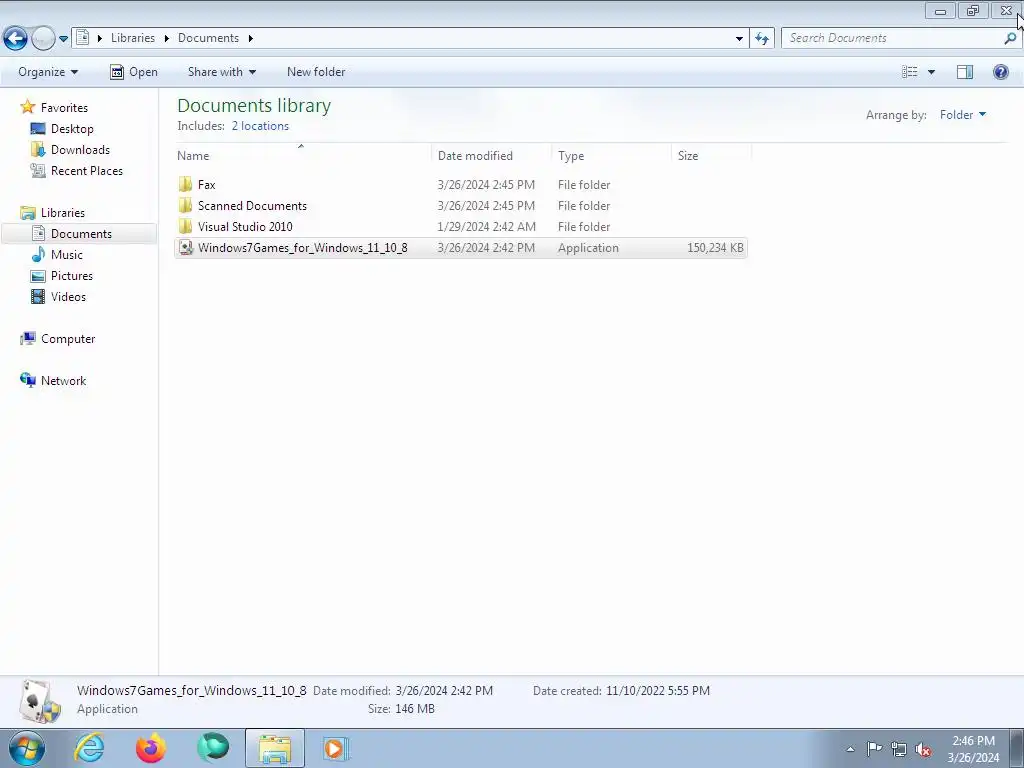Sort by the Type column header

pyautogui.click(x=611, y=155)
